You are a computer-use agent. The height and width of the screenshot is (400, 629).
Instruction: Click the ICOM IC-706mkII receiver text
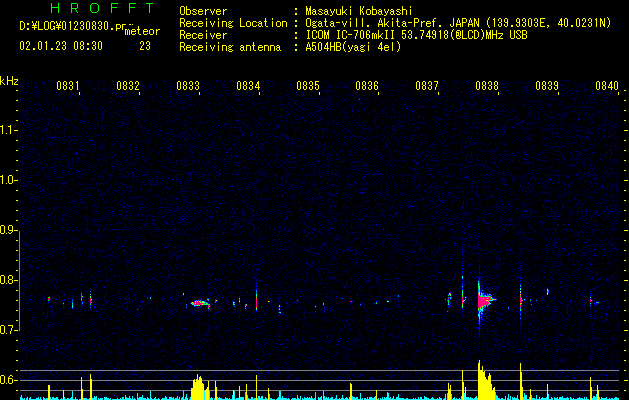click(x=416, y=35)
